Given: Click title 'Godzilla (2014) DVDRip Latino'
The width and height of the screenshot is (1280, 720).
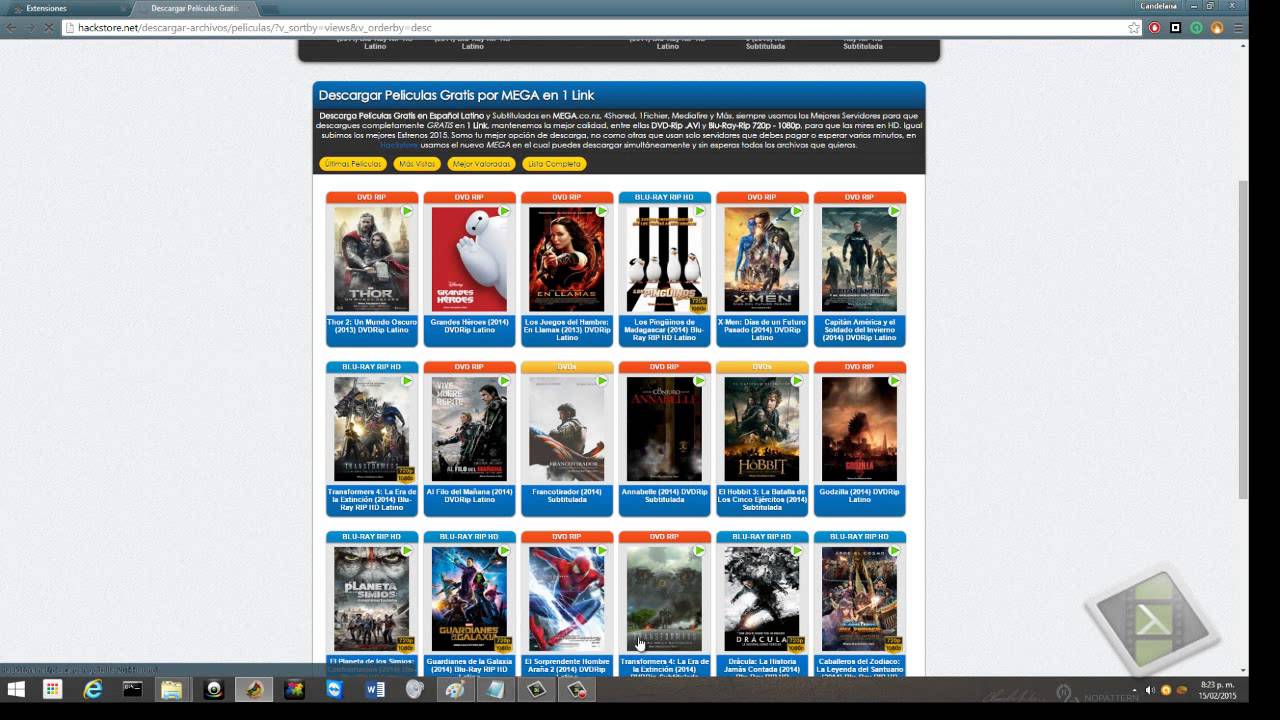Looking at the screenshot, I should [859, 496].
